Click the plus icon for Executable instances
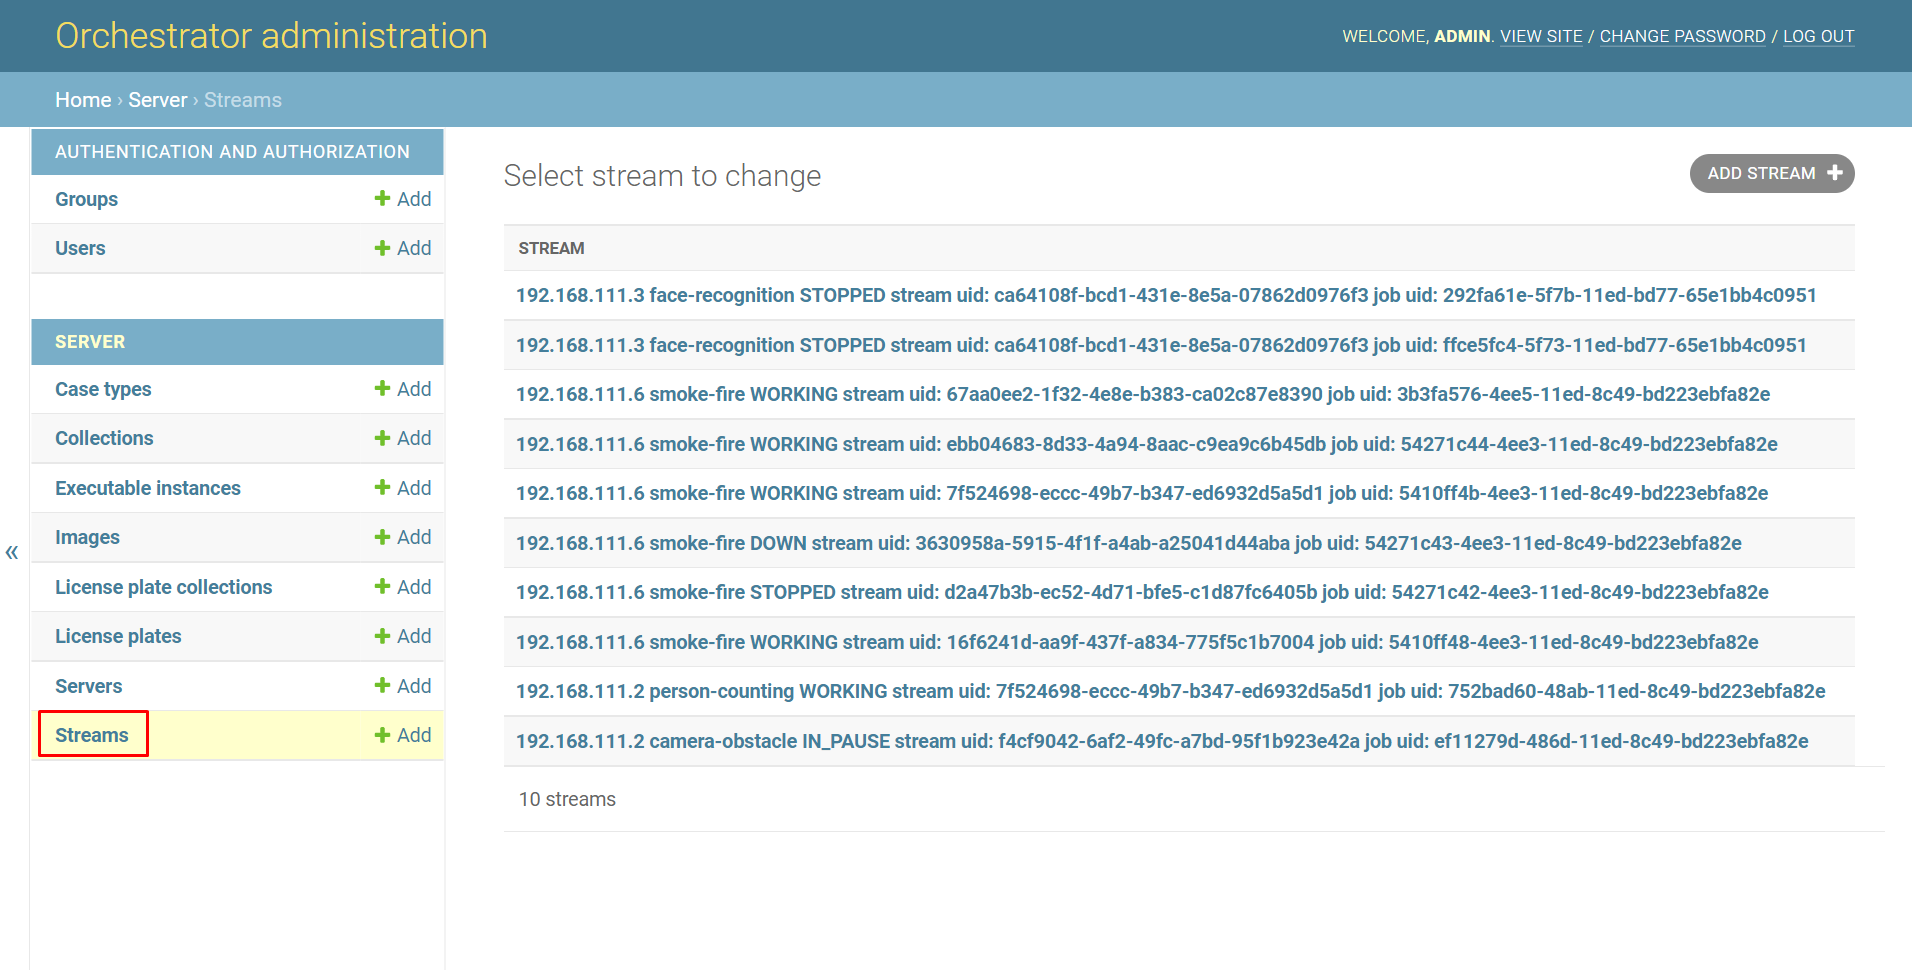The image size is (1912, 970). point(382,488)
